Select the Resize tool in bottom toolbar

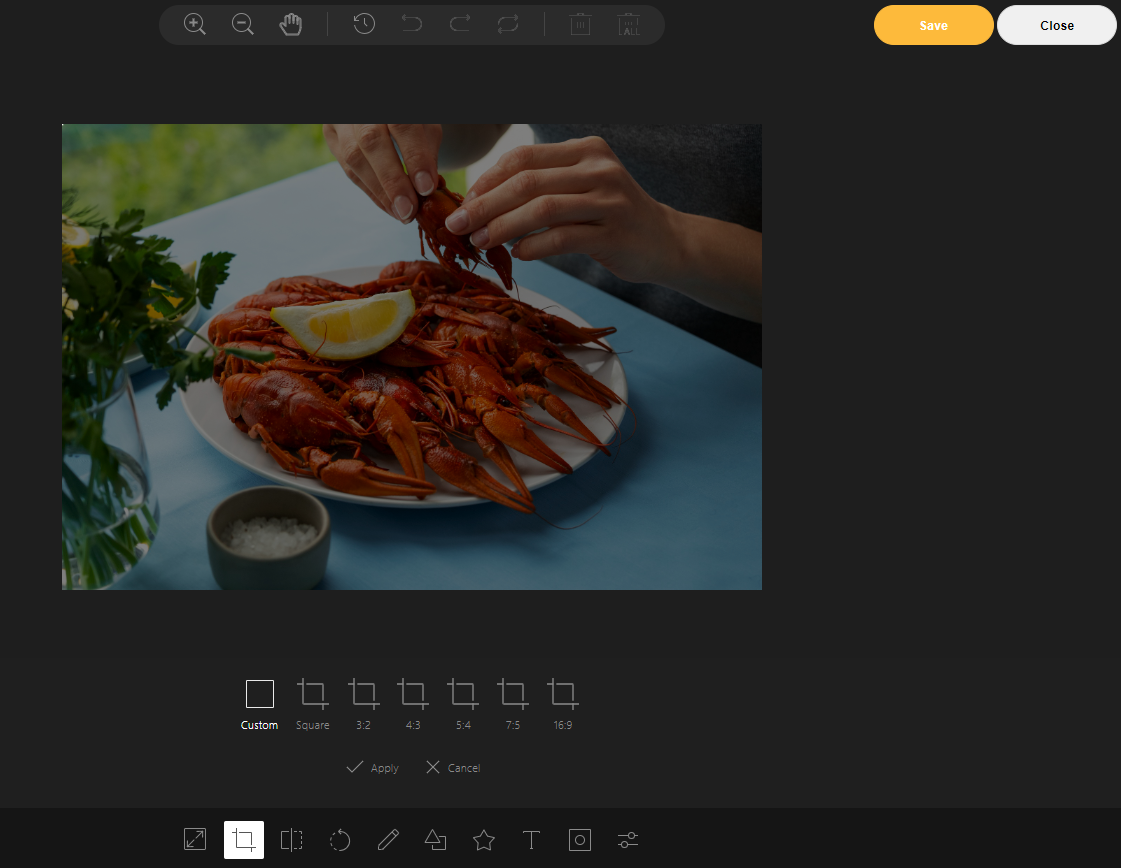coord(195,839)
